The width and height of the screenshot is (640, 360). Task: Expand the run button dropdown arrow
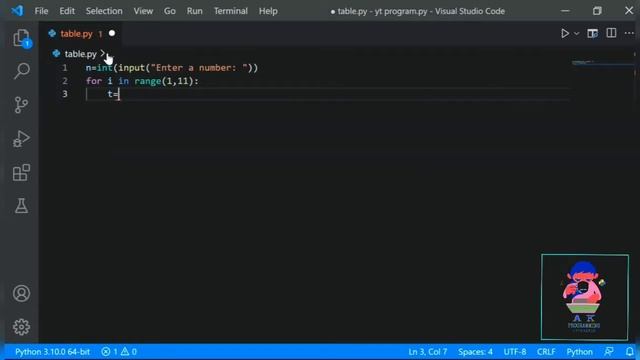point(576,34)
